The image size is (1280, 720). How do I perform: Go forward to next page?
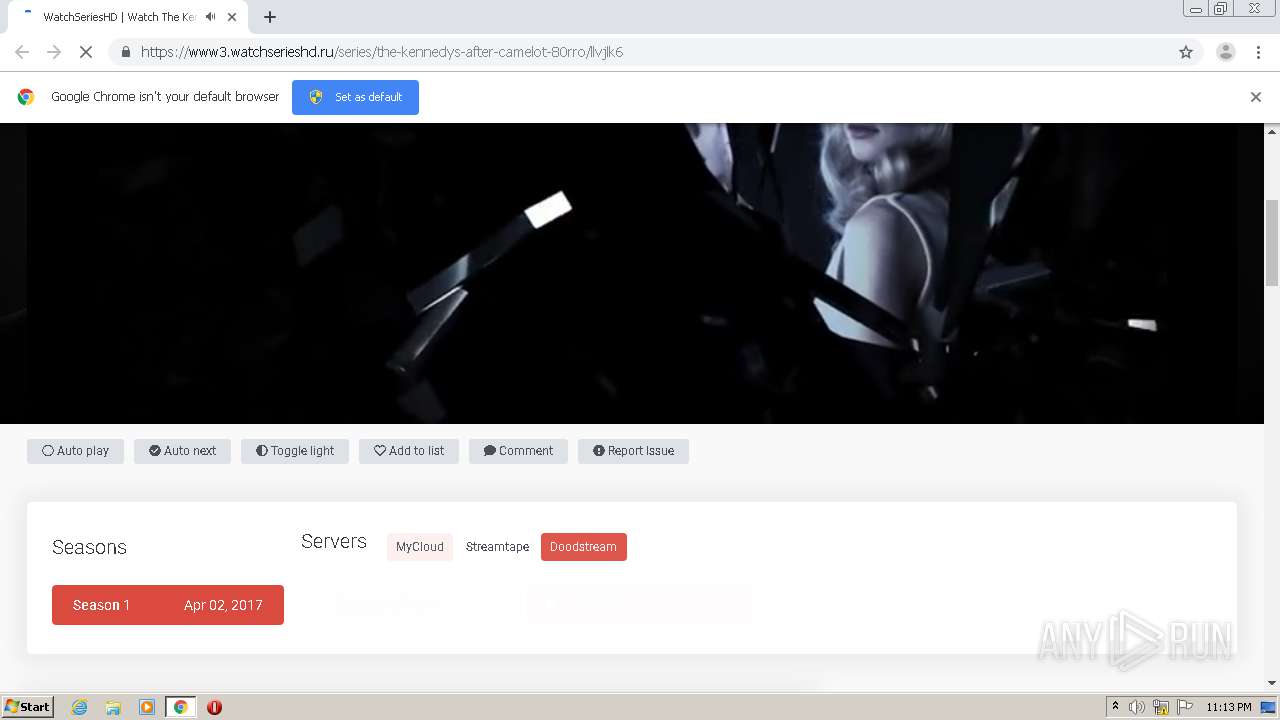(54, 52)
